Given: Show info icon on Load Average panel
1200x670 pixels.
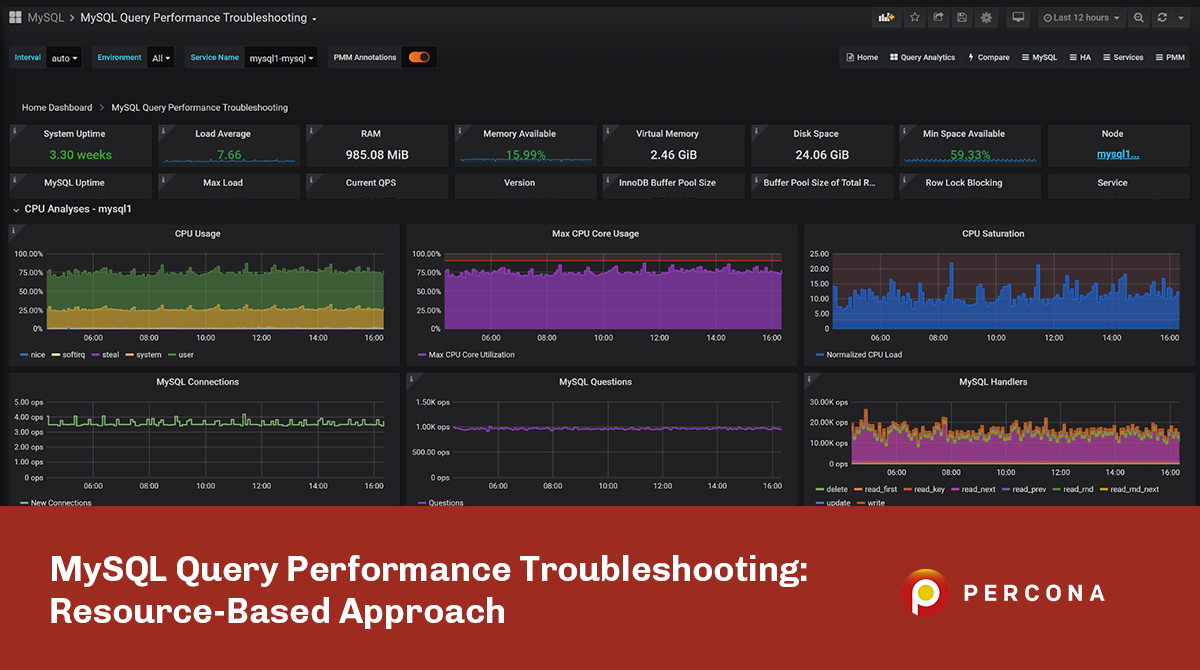Looking at the screenshot, I should tap(162, 130).
